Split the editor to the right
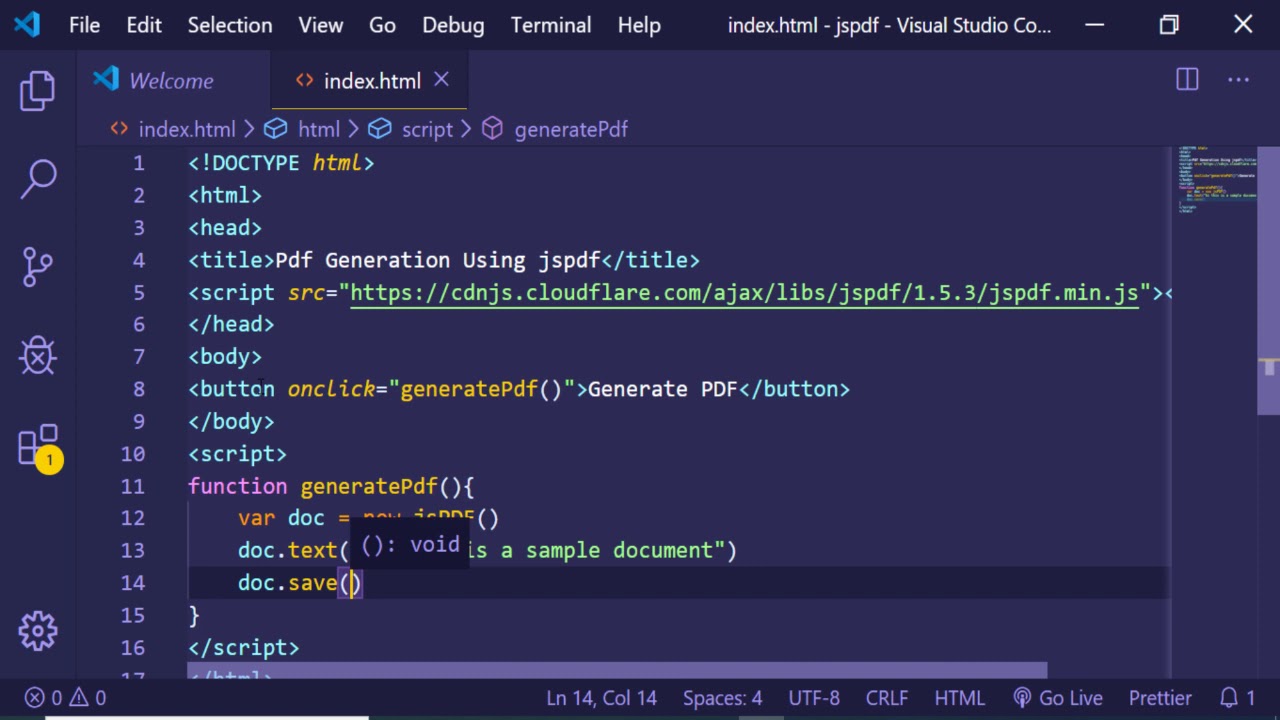 [x=1187, y=80]
